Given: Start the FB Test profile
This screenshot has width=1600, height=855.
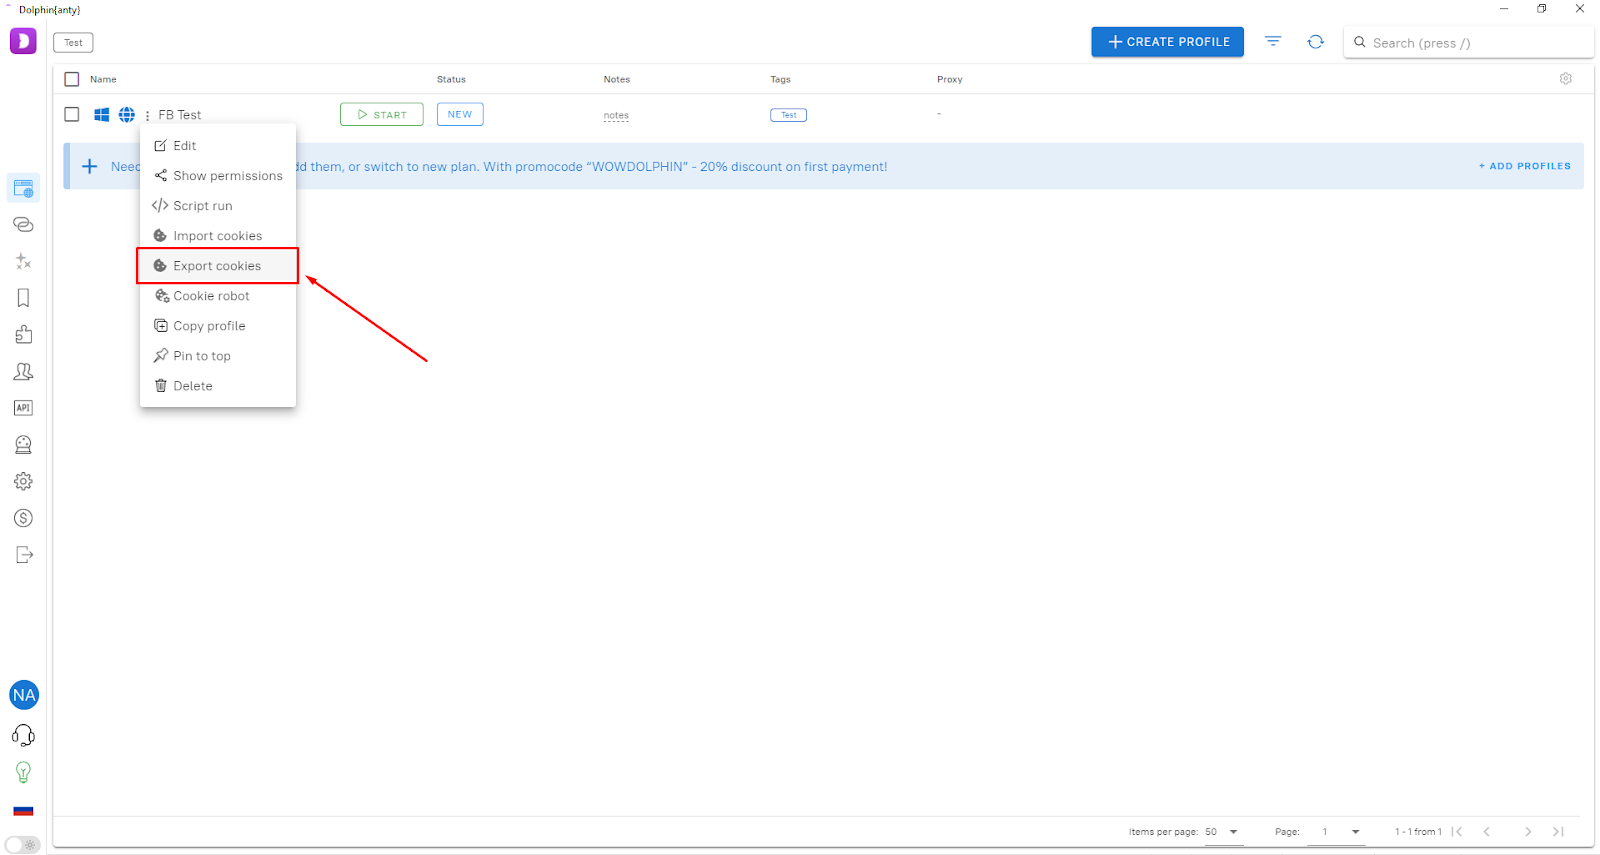Looking at the screenshot, I should (381, 114).
